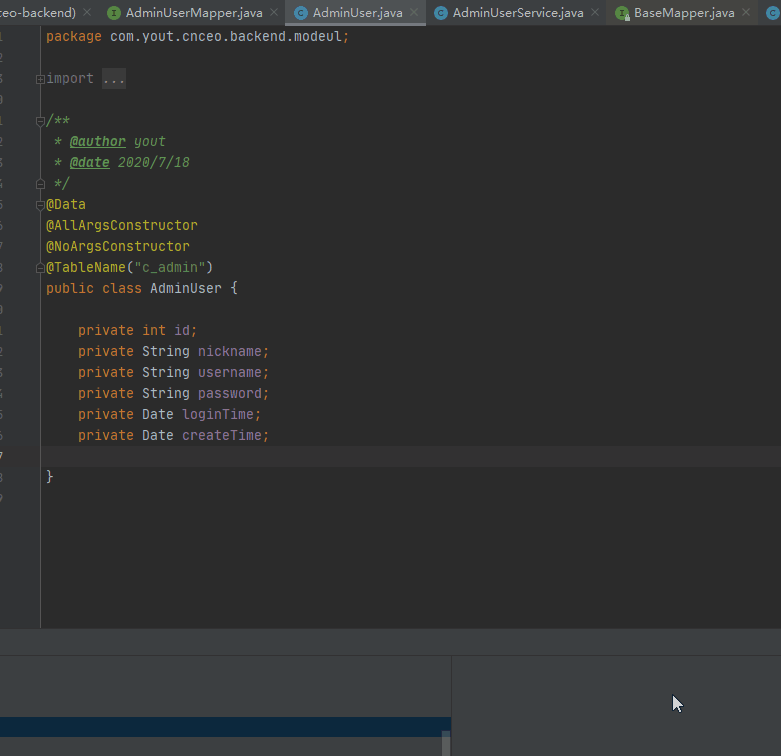Image resolution: width=781 pixels, height=756 pixels.
Task: Click the @date Javadoc tag
Action: (x=90, y=162)
